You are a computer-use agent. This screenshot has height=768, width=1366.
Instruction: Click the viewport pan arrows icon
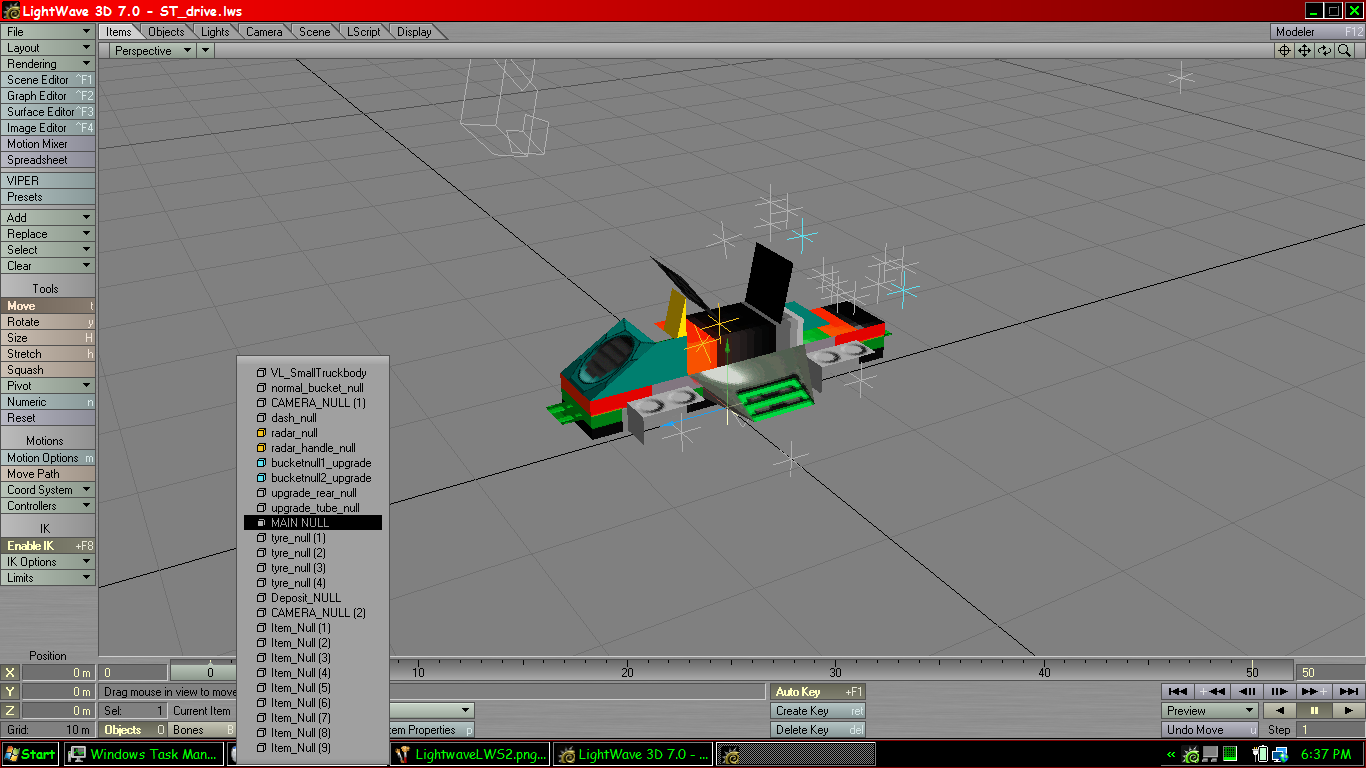[1305, 50]
